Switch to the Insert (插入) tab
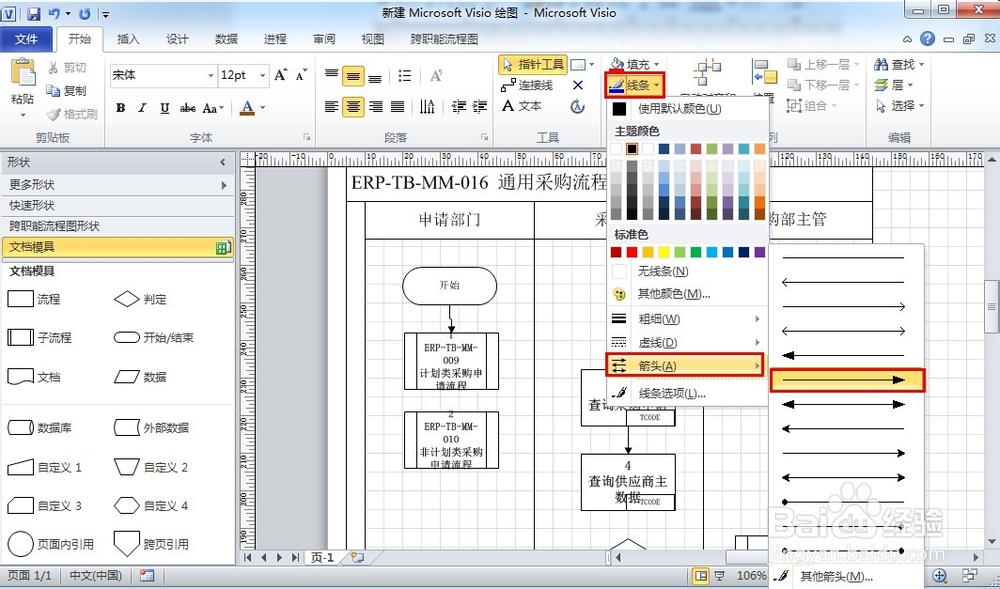This screenshot has width=1000, height=589. pos(128,39)
